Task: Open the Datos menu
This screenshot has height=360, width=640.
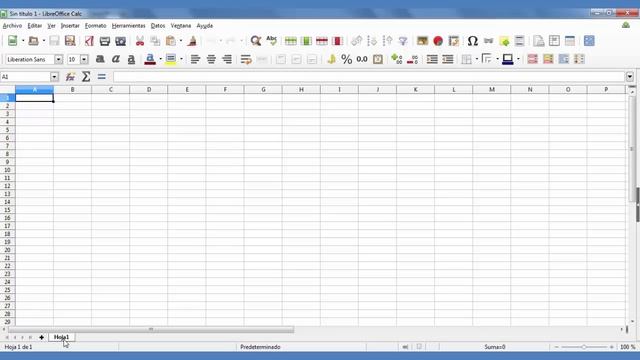Action: pyautogui.click(x=158, y=26)
